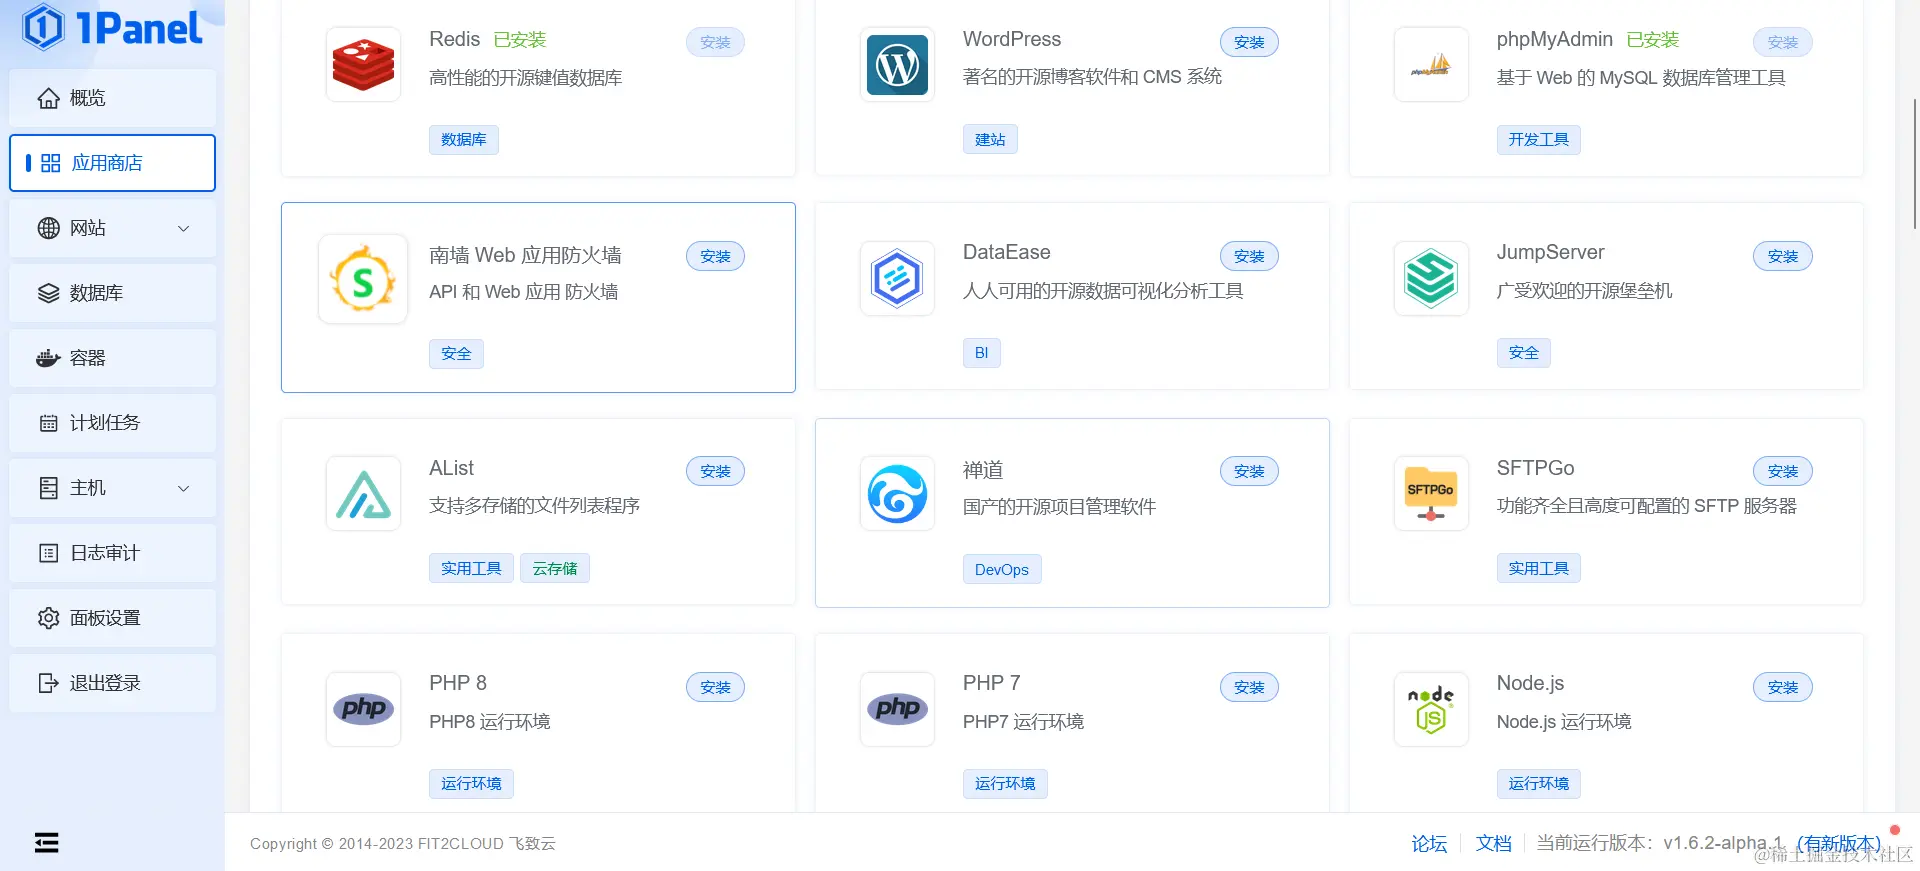1920x871 pixels.
Task: Click the 禅道 app icon
Action: point(897,494)
